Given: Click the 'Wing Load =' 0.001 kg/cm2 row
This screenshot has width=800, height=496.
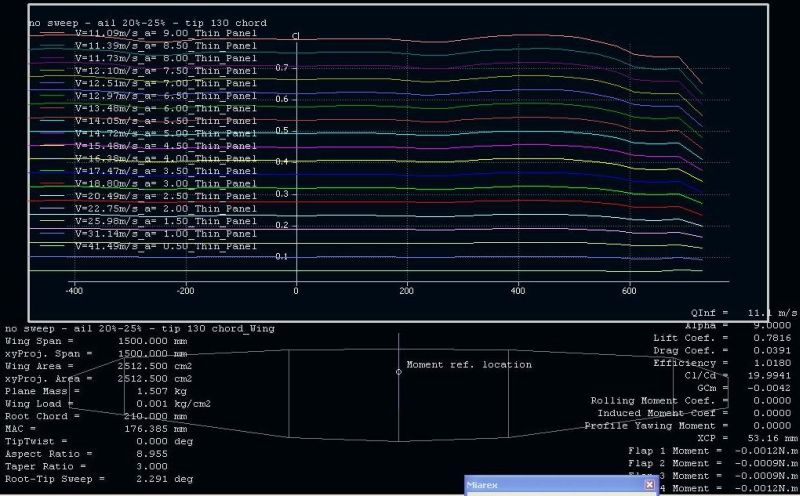Looking at the screenshot, I should [108, 404].
